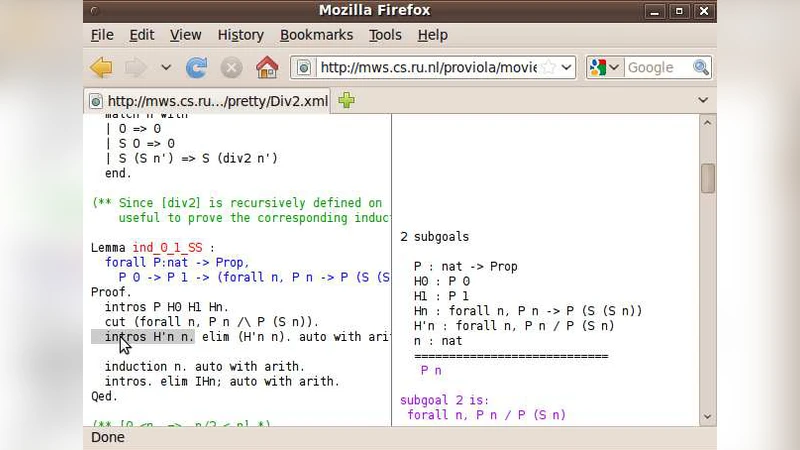Click the lemma name 'ind_0_1_SS'
This screenshot has width=800, height=450.
(167, 248)
